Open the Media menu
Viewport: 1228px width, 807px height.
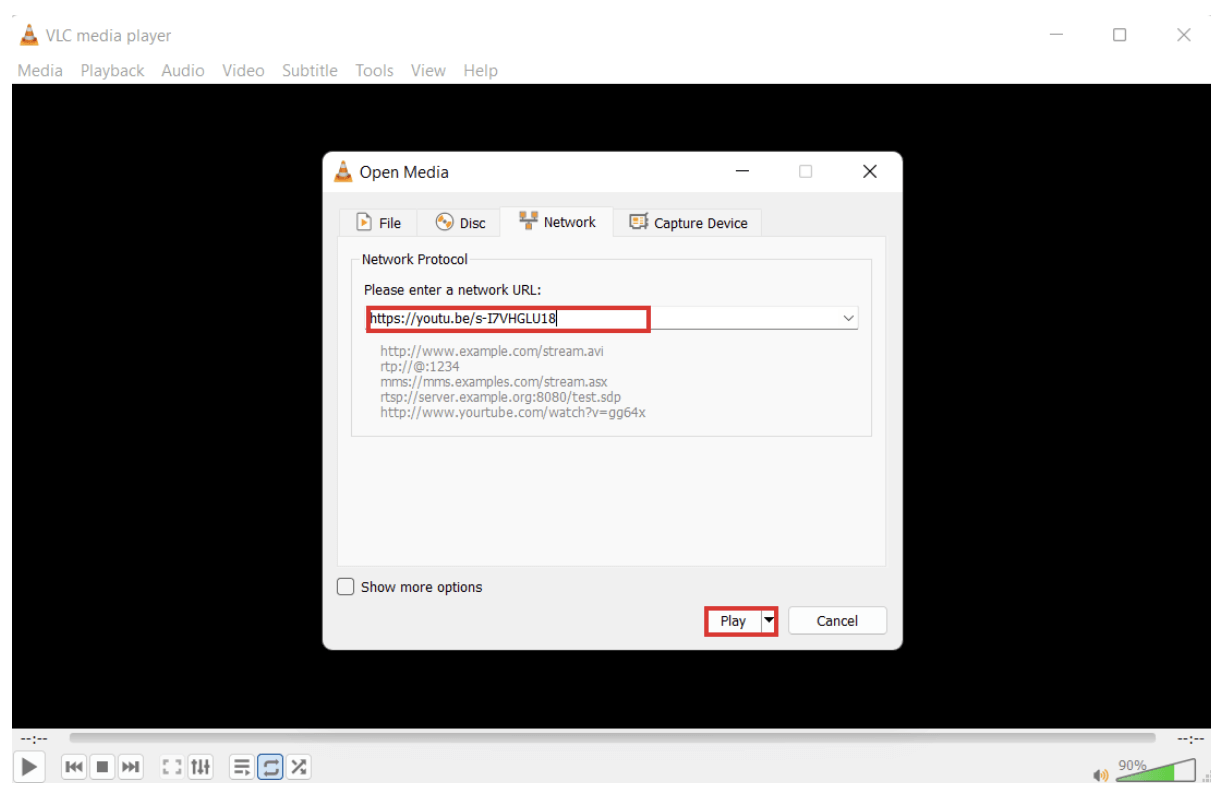[40, 71]
